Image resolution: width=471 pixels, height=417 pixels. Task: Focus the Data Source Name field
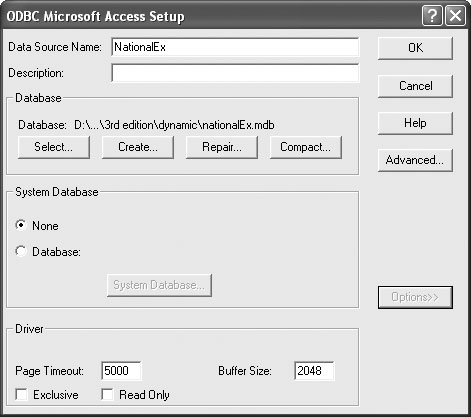tap(235, 47)
